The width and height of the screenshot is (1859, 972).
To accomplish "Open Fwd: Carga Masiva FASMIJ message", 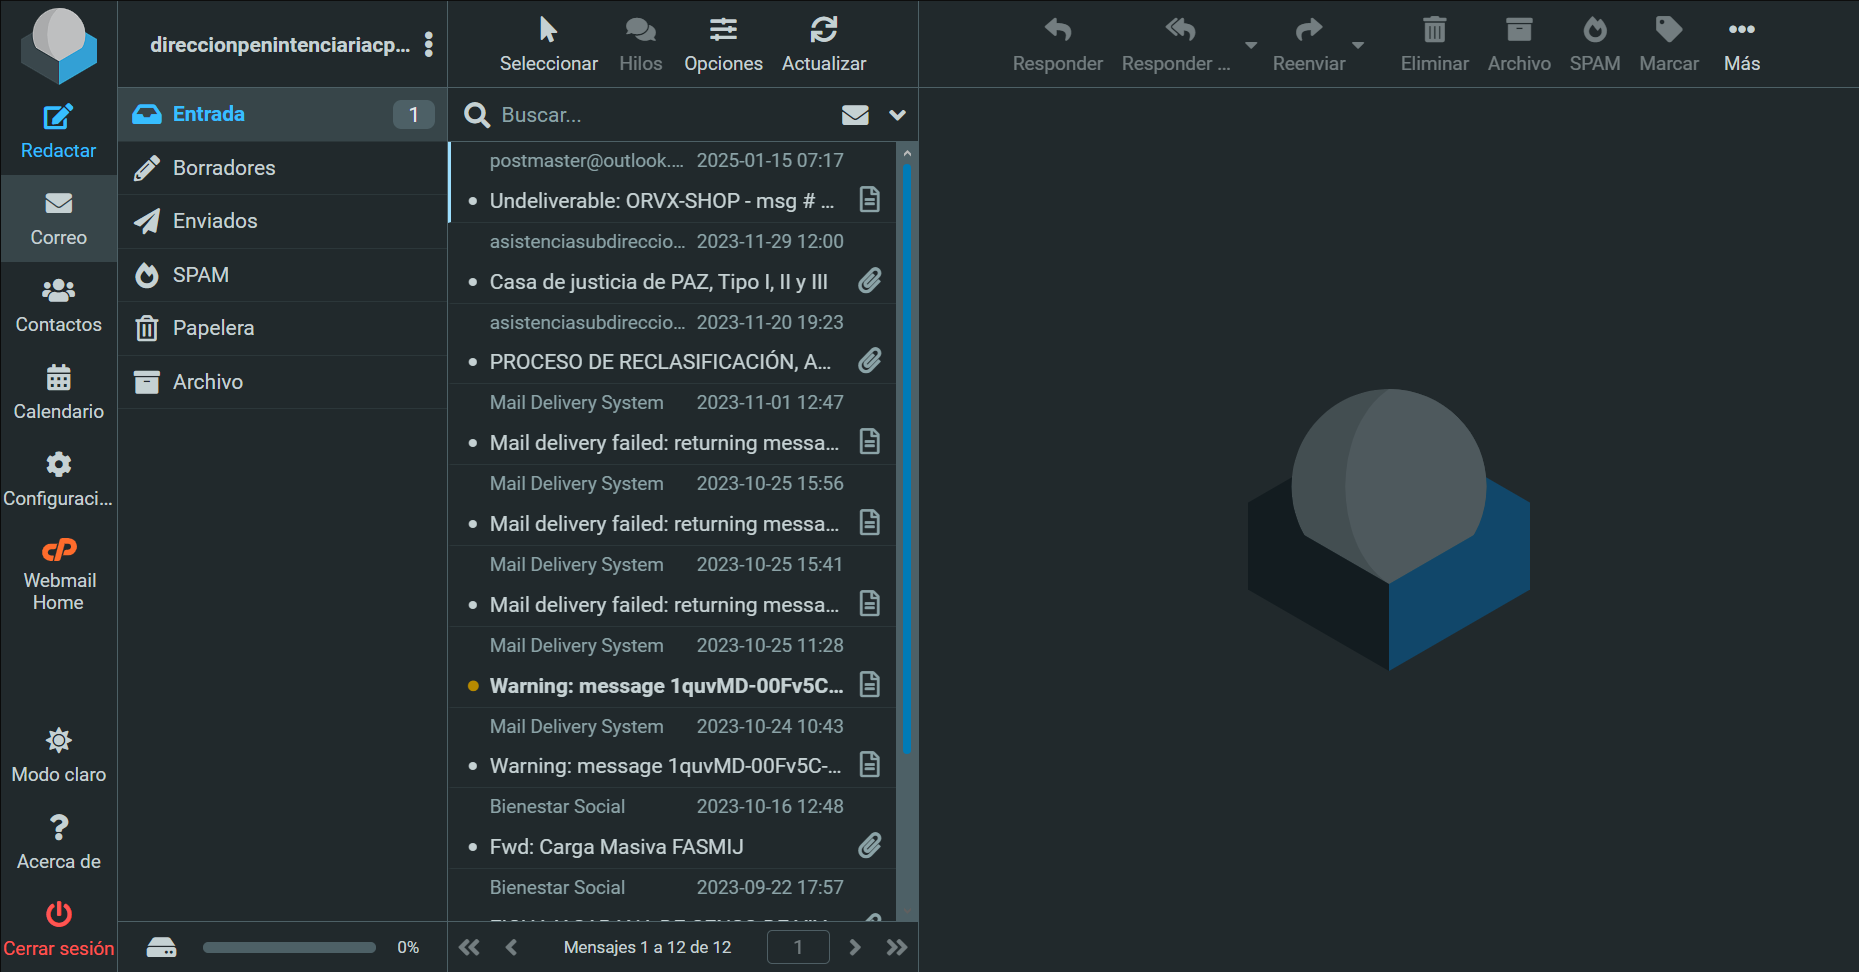I will pyautogui.click(x=616, y=847).
